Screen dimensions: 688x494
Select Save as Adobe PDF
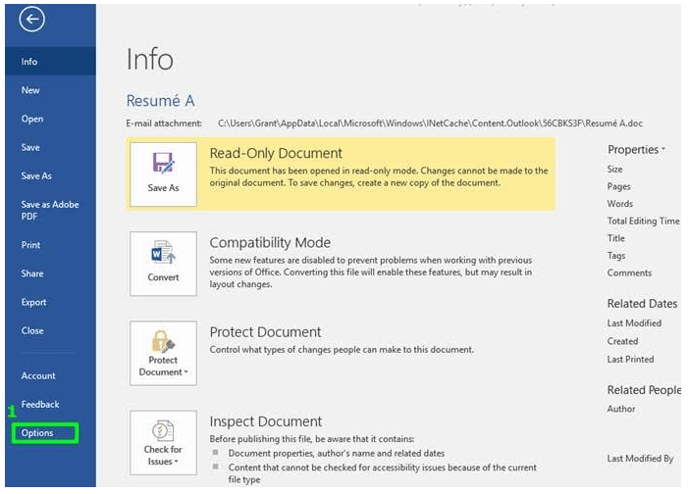coord(48,211)
